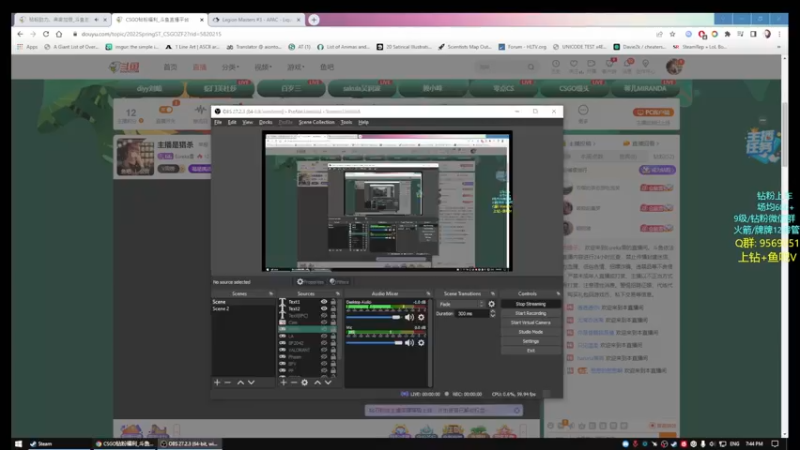Open the OBS Tools menu
The height and width of the screenshot is (450, 800).
(x=346, y=122)
